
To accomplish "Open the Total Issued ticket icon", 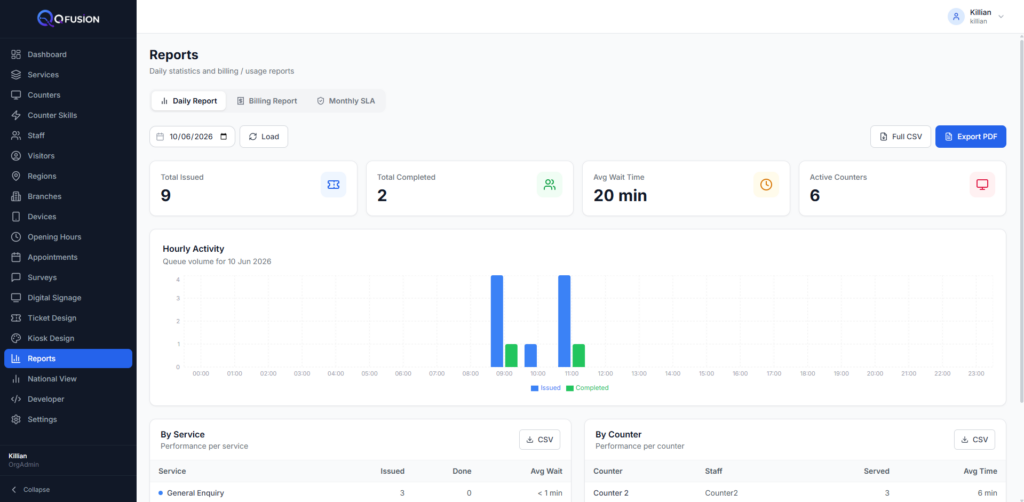I will pos(333,185).
